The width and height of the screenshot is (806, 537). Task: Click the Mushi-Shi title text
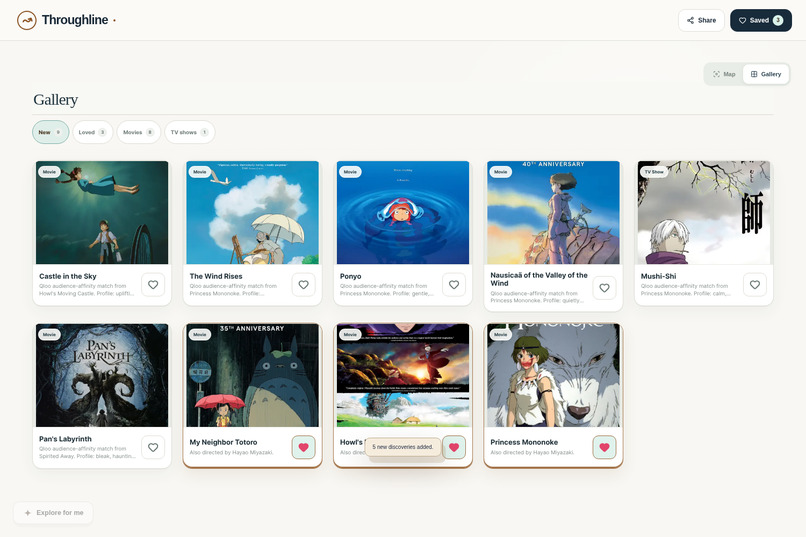point(658,276)
